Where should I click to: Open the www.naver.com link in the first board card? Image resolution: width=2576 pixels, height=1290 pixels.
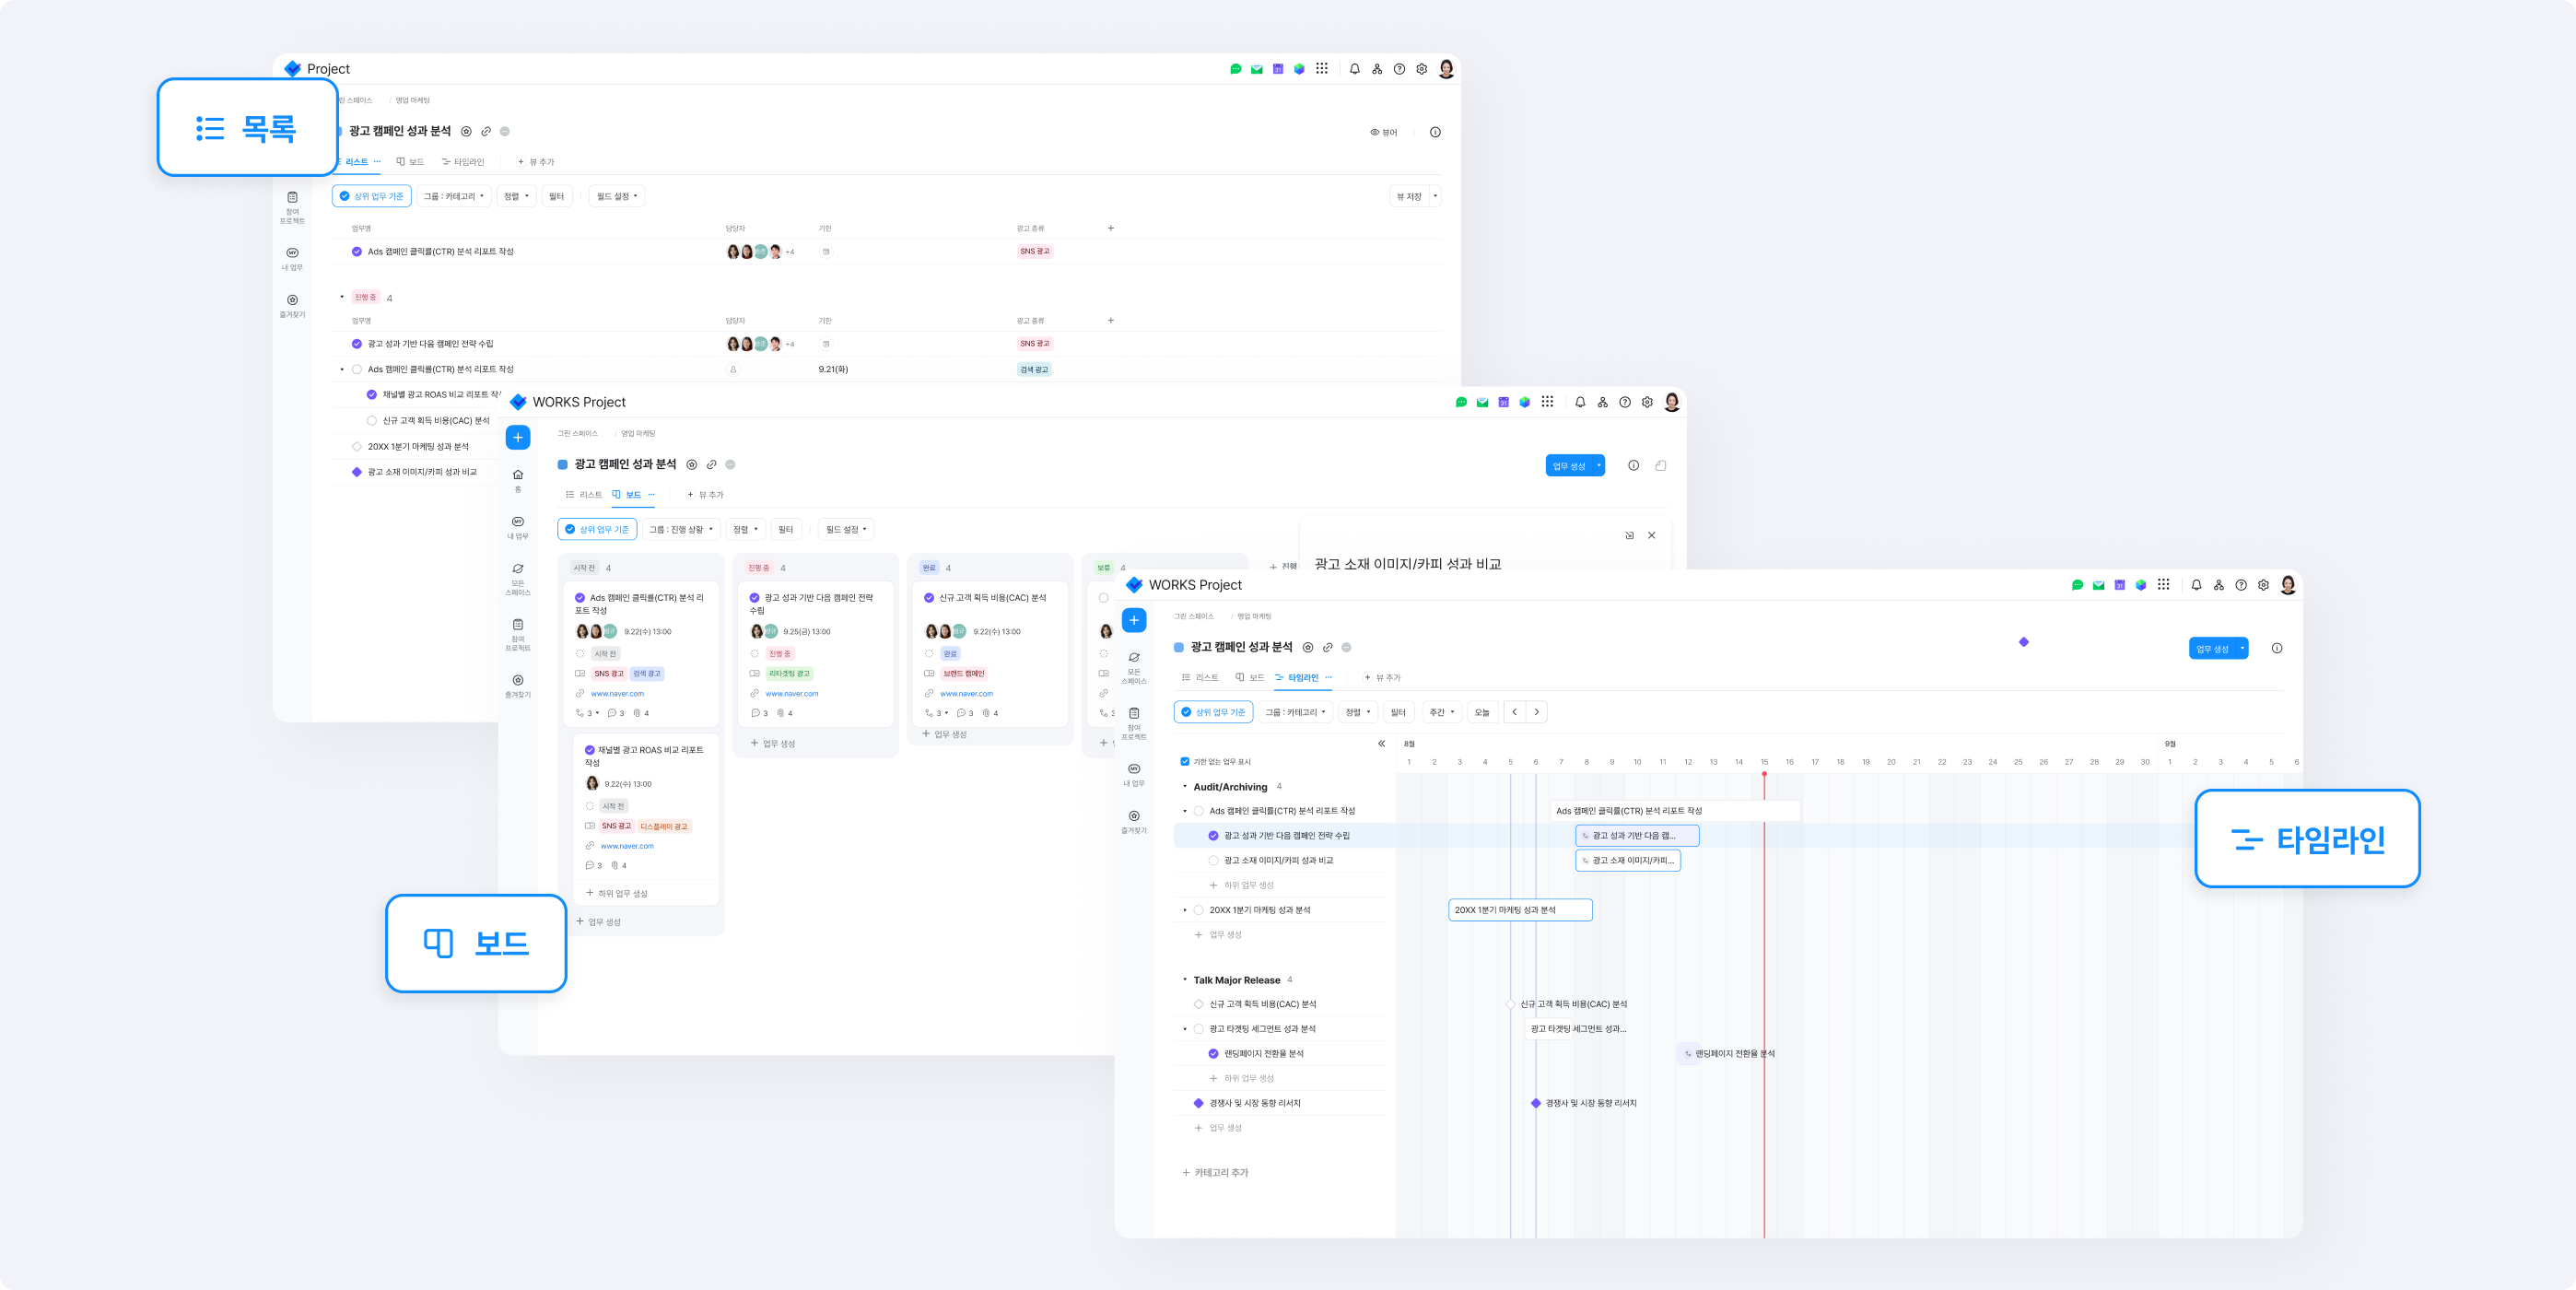[x=617, y=693]
